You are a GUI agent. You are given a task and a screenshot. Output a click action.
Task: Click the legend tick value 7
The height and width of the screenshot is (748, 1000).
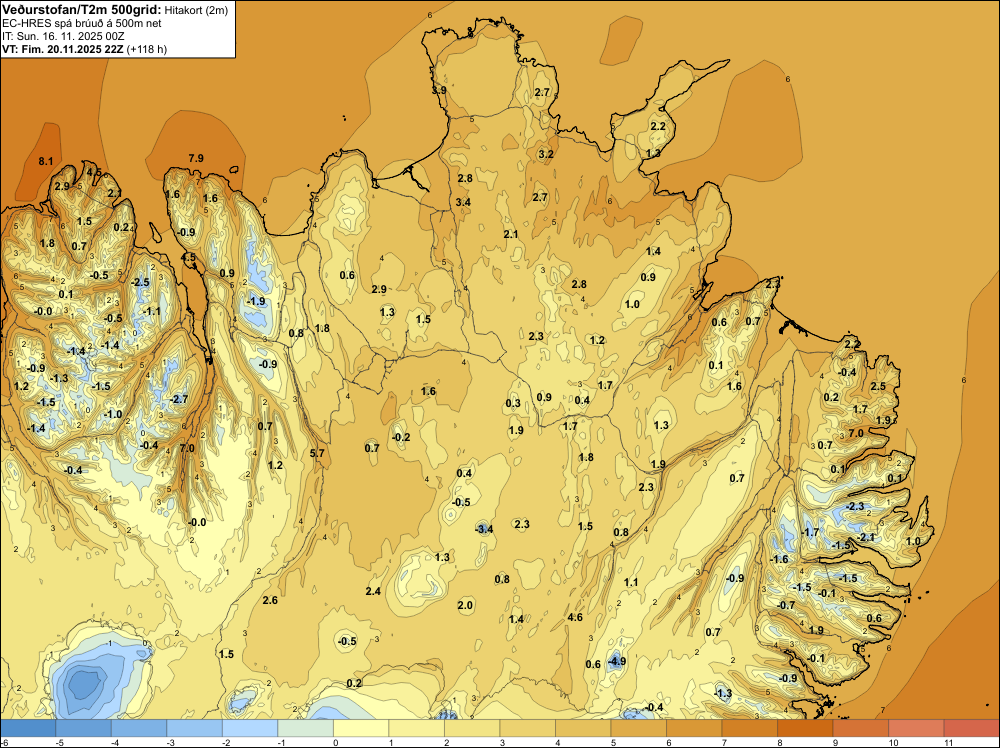pyautogui.click(x=724, y=742)
